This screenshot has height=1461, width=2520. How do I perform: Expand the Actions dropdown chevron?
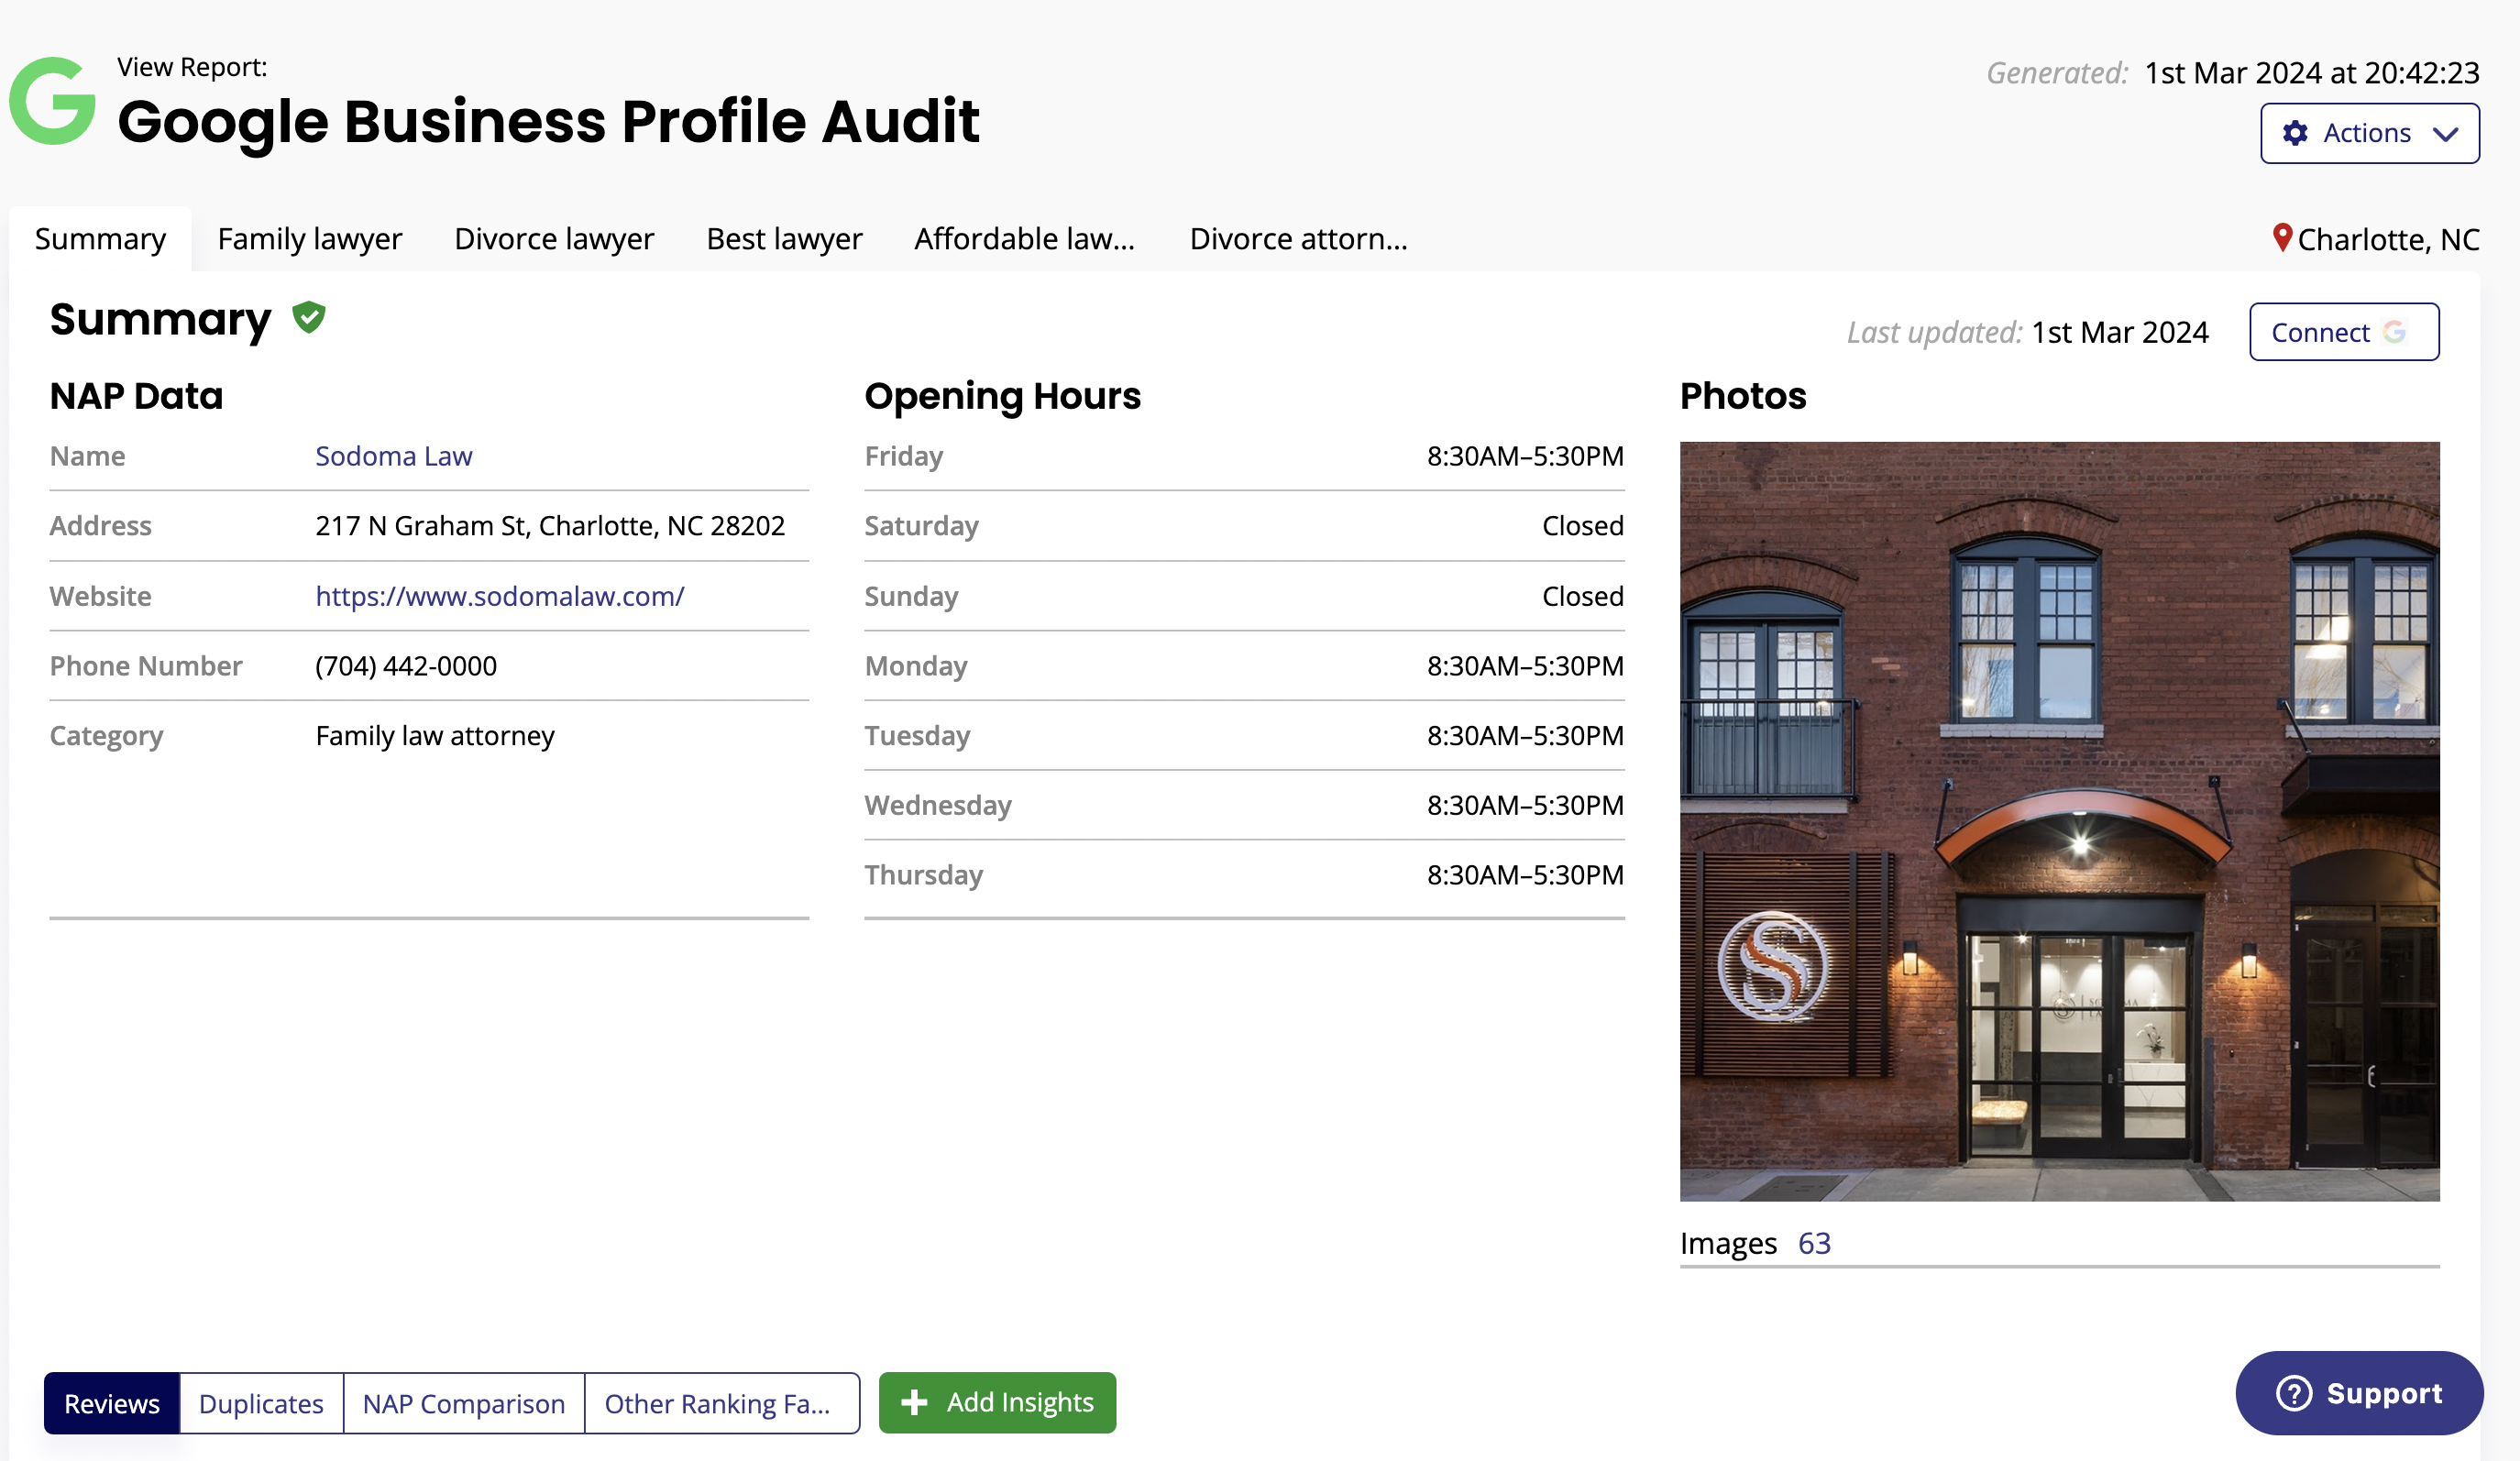(2445, 134)
